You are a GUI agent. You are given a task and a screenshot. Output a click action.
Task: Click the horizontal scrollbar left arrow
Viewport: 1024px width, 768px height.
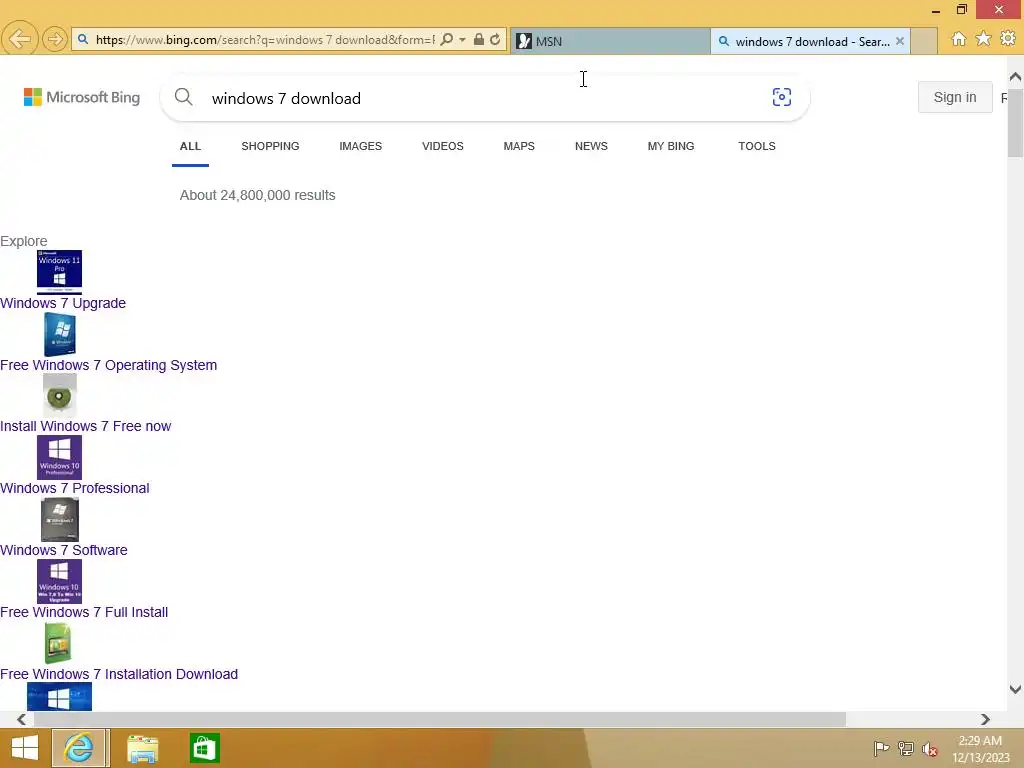[x=21, y=719]
